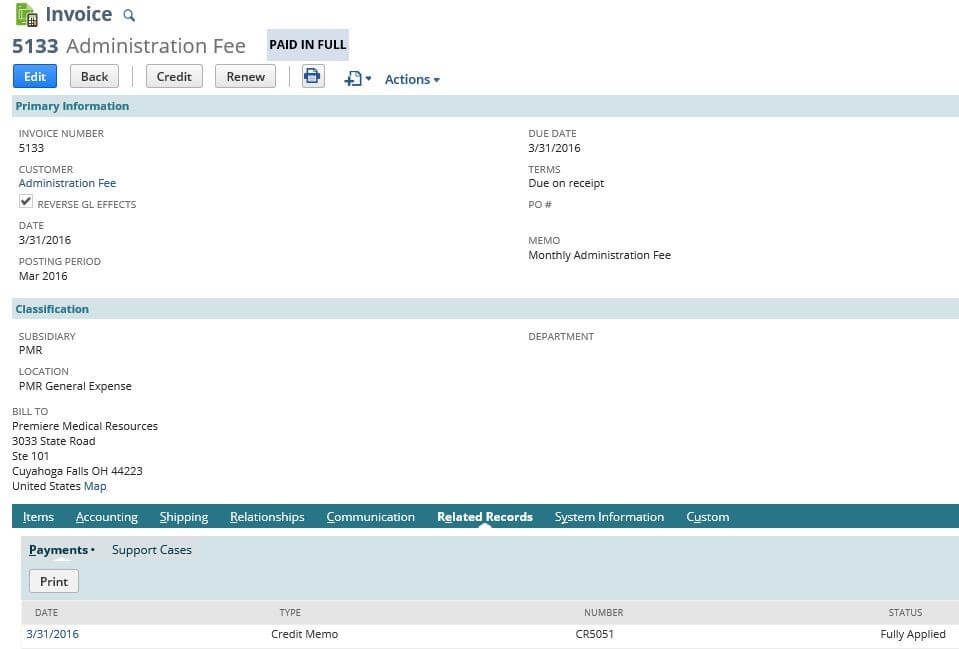Expand the Actions dropdown menu
Image resolution: width=959 pixels, height=649 pixels.
[412, 79]
